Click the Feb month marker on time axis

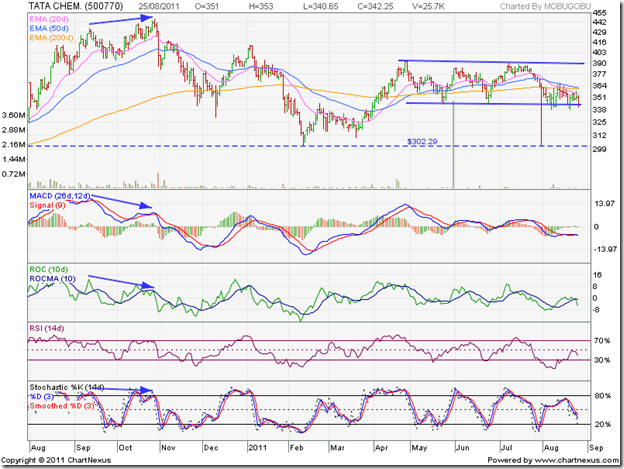(x=296, y=448)
